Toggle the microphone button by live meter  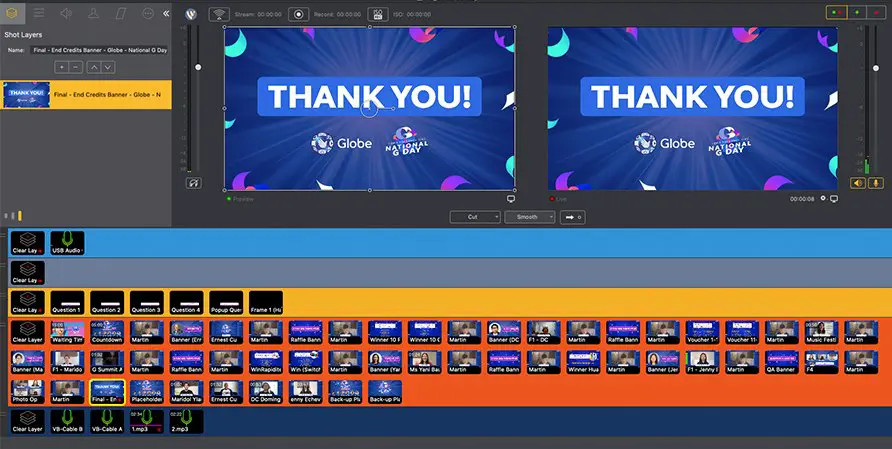(876, 183)
